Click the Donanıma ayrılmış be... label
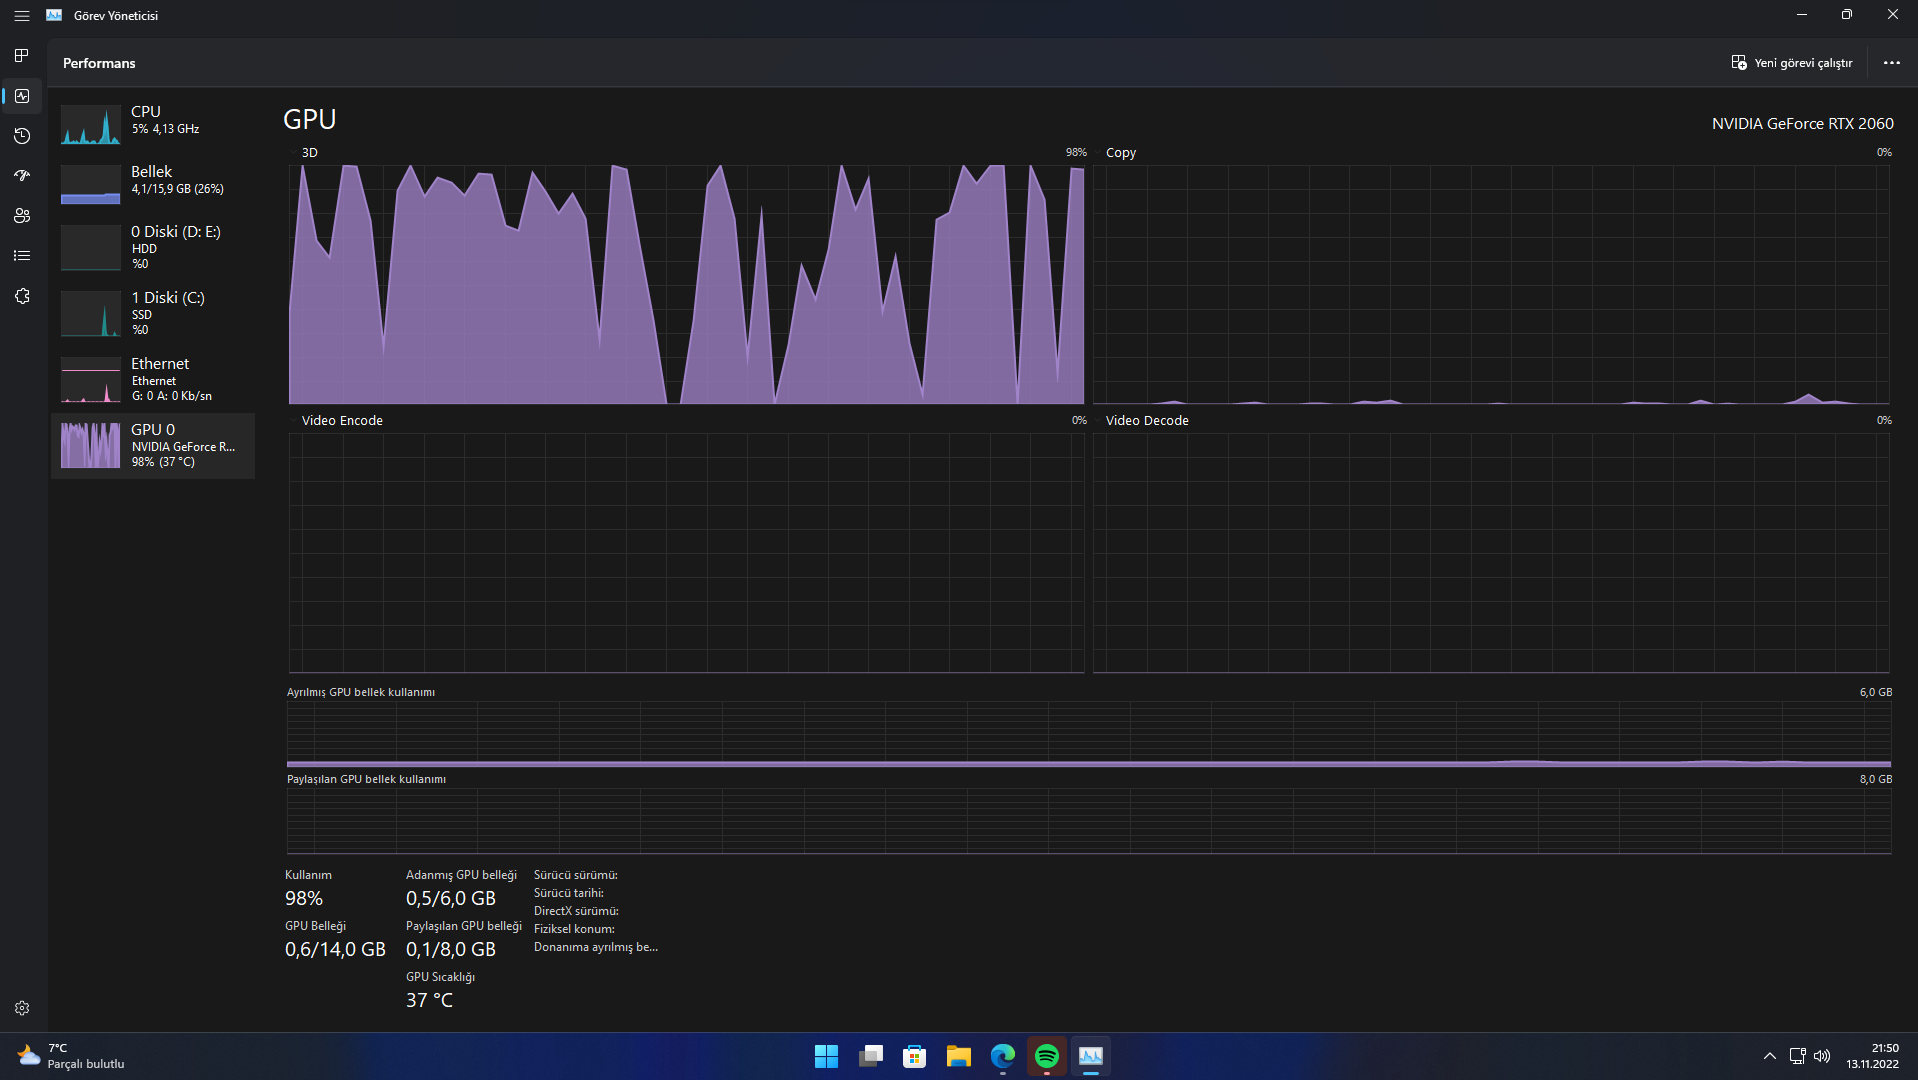1918x1080 pixels. coord(596,947)
